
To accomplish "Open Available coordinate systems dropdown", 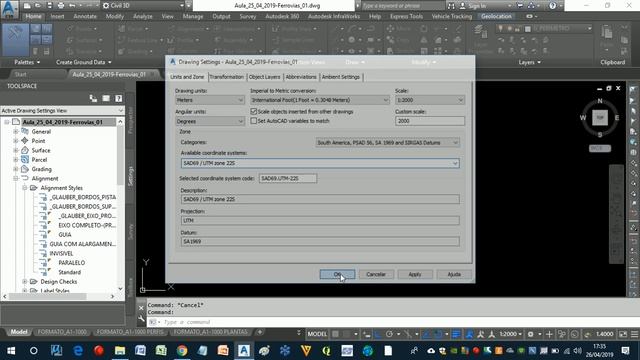I will 320,163.
